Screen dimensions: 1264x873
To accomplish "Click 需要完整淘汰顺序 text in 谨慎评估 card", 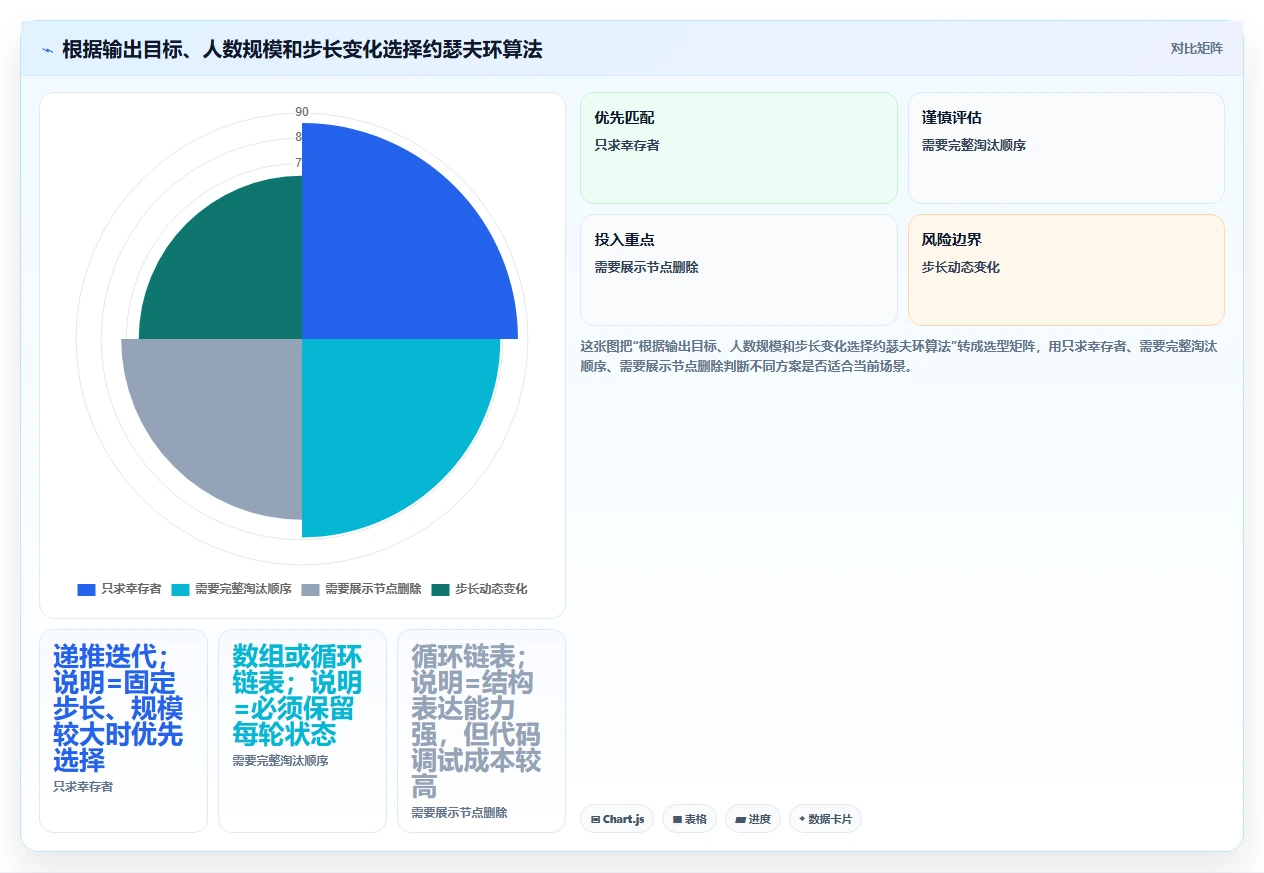I will (974, 145).
